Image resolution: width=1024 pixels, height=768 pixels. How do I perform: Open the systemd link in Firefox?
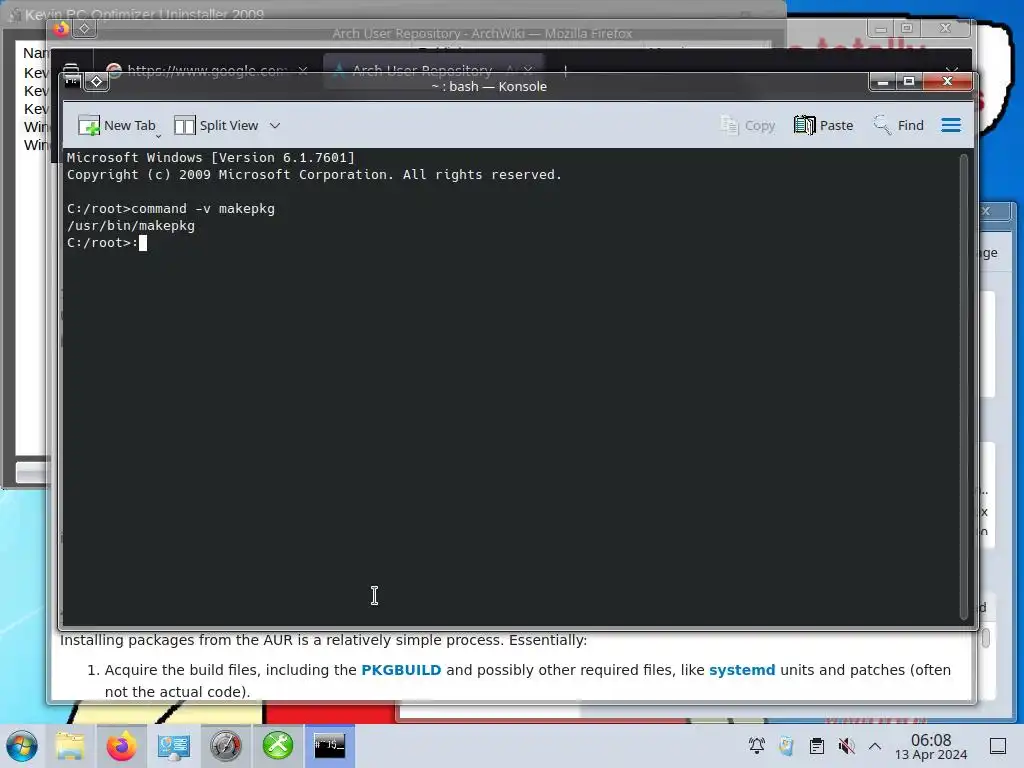pyautogui.click(x=742, y=670)
